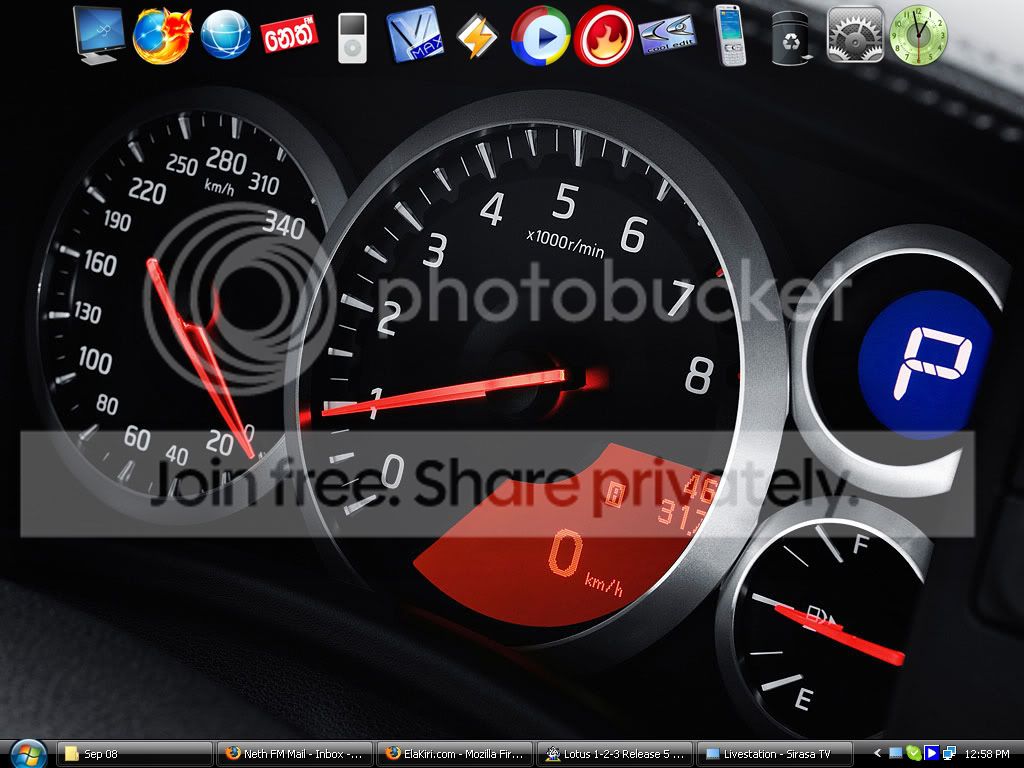Screen dimensions: 1024x768
Task: Open the media player play-button icon
Action: pos(540,36)
